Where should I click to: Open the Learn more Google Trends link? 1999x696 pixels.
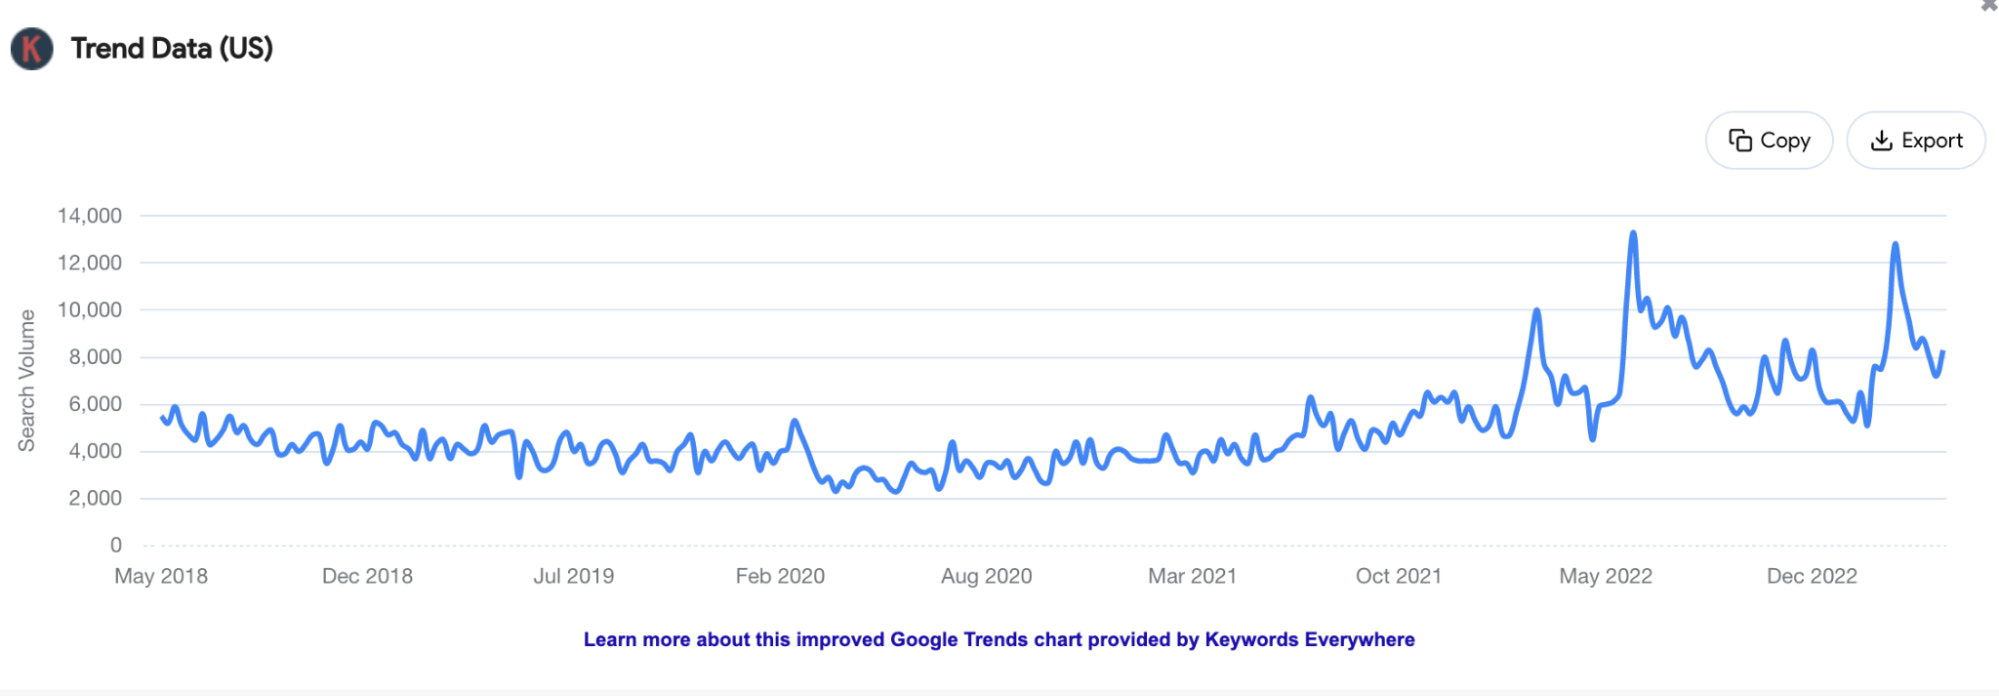click(x=999, y=640)
